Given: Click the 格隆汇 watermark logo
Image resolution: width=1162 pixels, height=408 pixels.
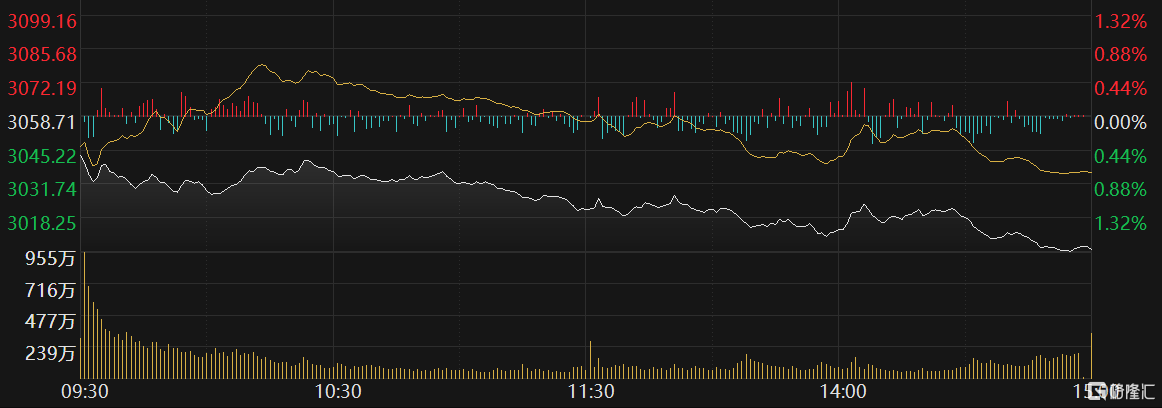Looking at the screenshot, I should pyautogui.click(x=1120, y=389).
